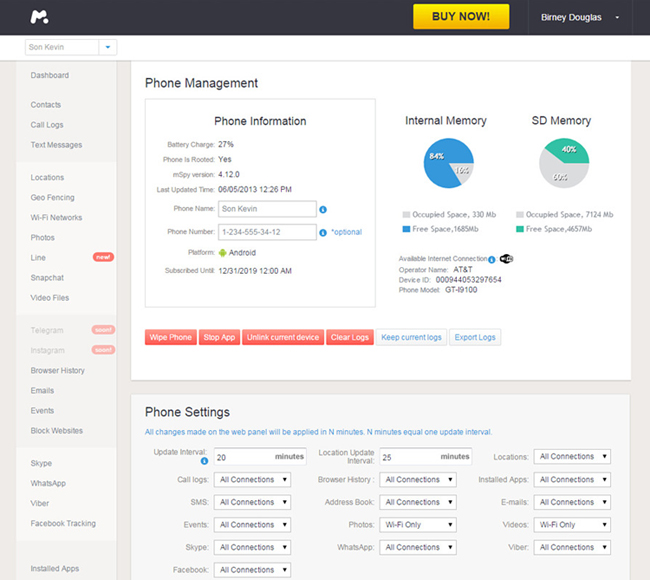Click gray Occupied Space swatch for Internal Memory
Viewport: 650px width, 580px height.
[x=406, y=215]
